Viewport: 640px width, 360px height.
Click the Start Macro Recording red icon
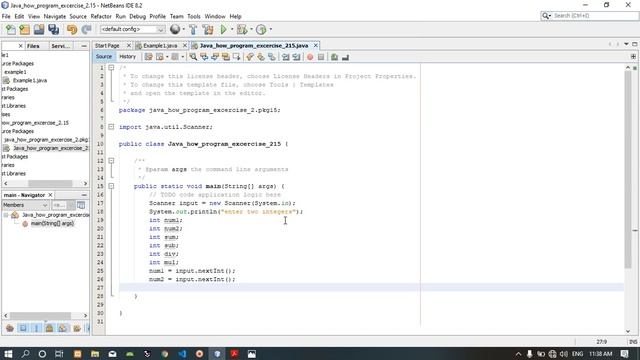310,57
